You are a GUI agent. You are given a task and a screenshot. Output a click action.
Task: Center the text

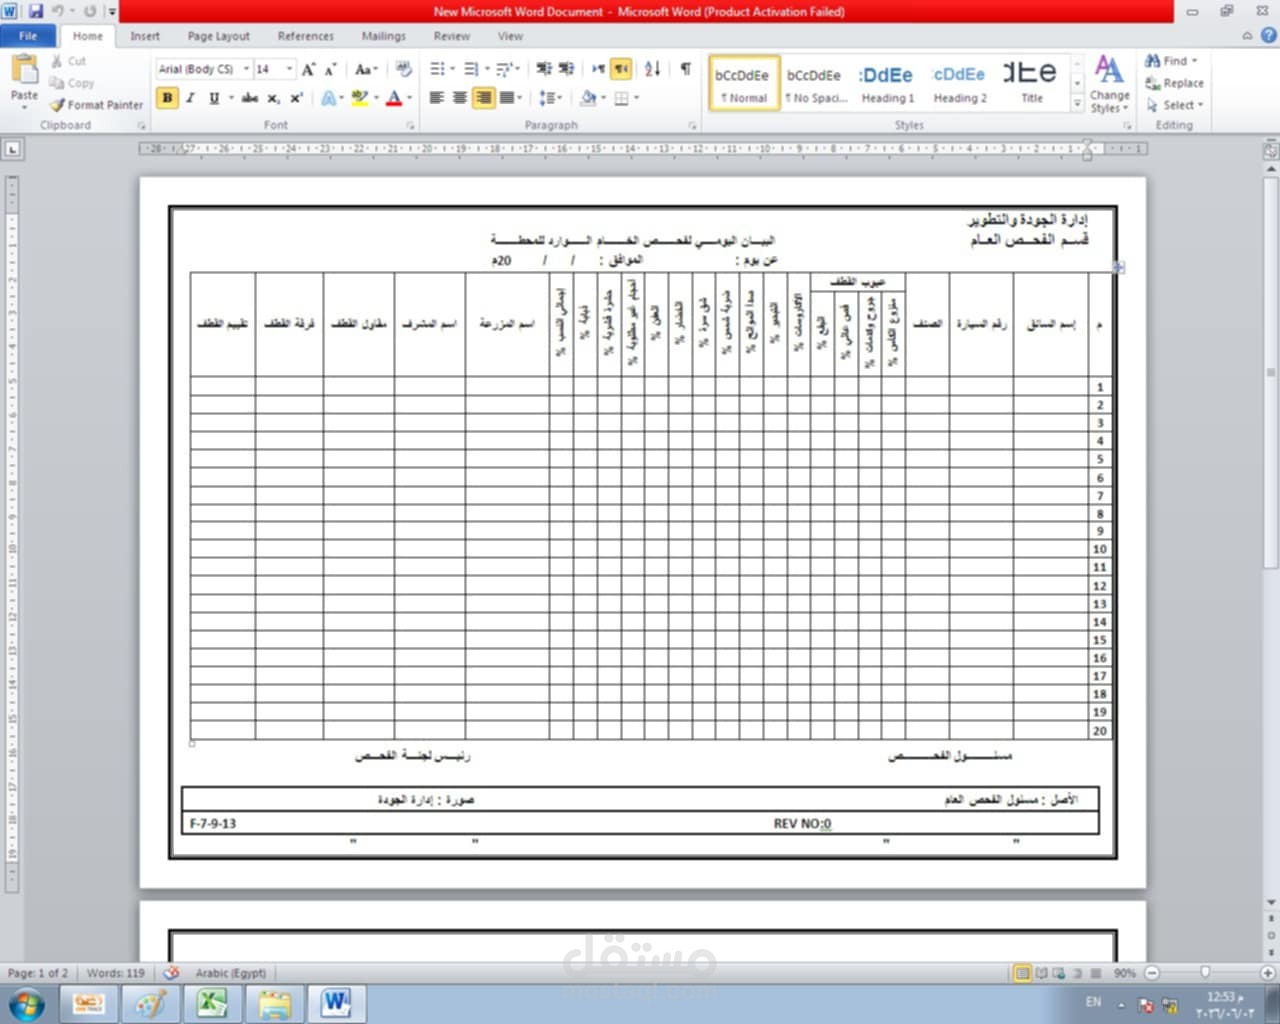pos(460,98)
